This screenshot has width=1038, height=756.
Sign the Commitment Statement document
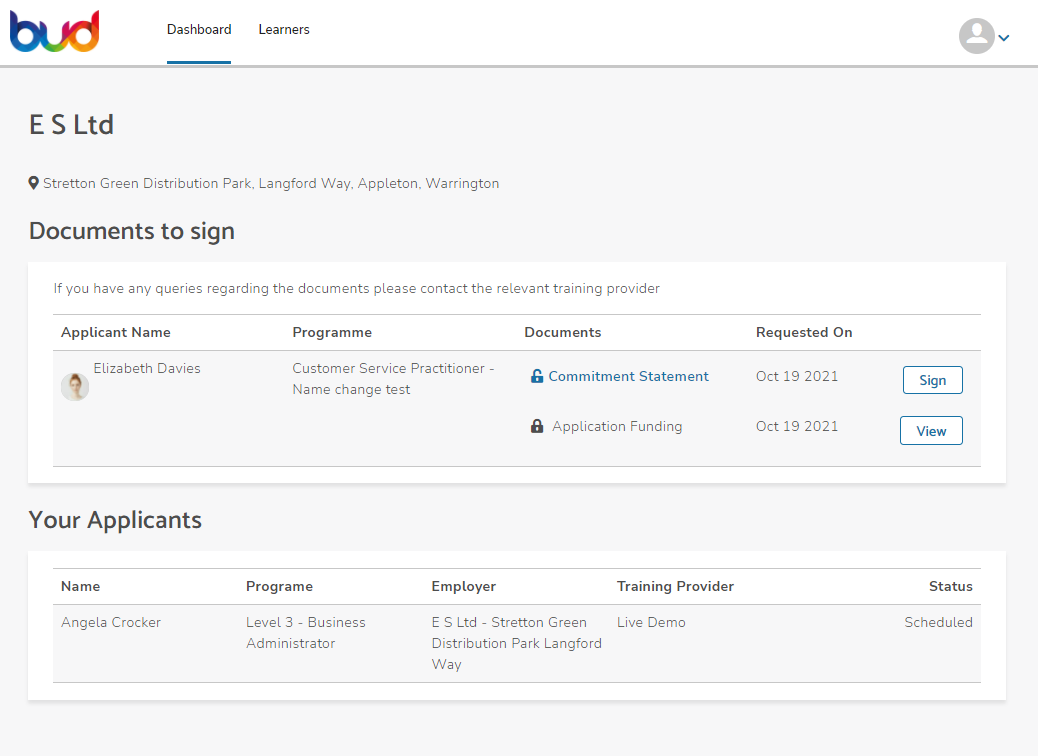pos(932,380)
